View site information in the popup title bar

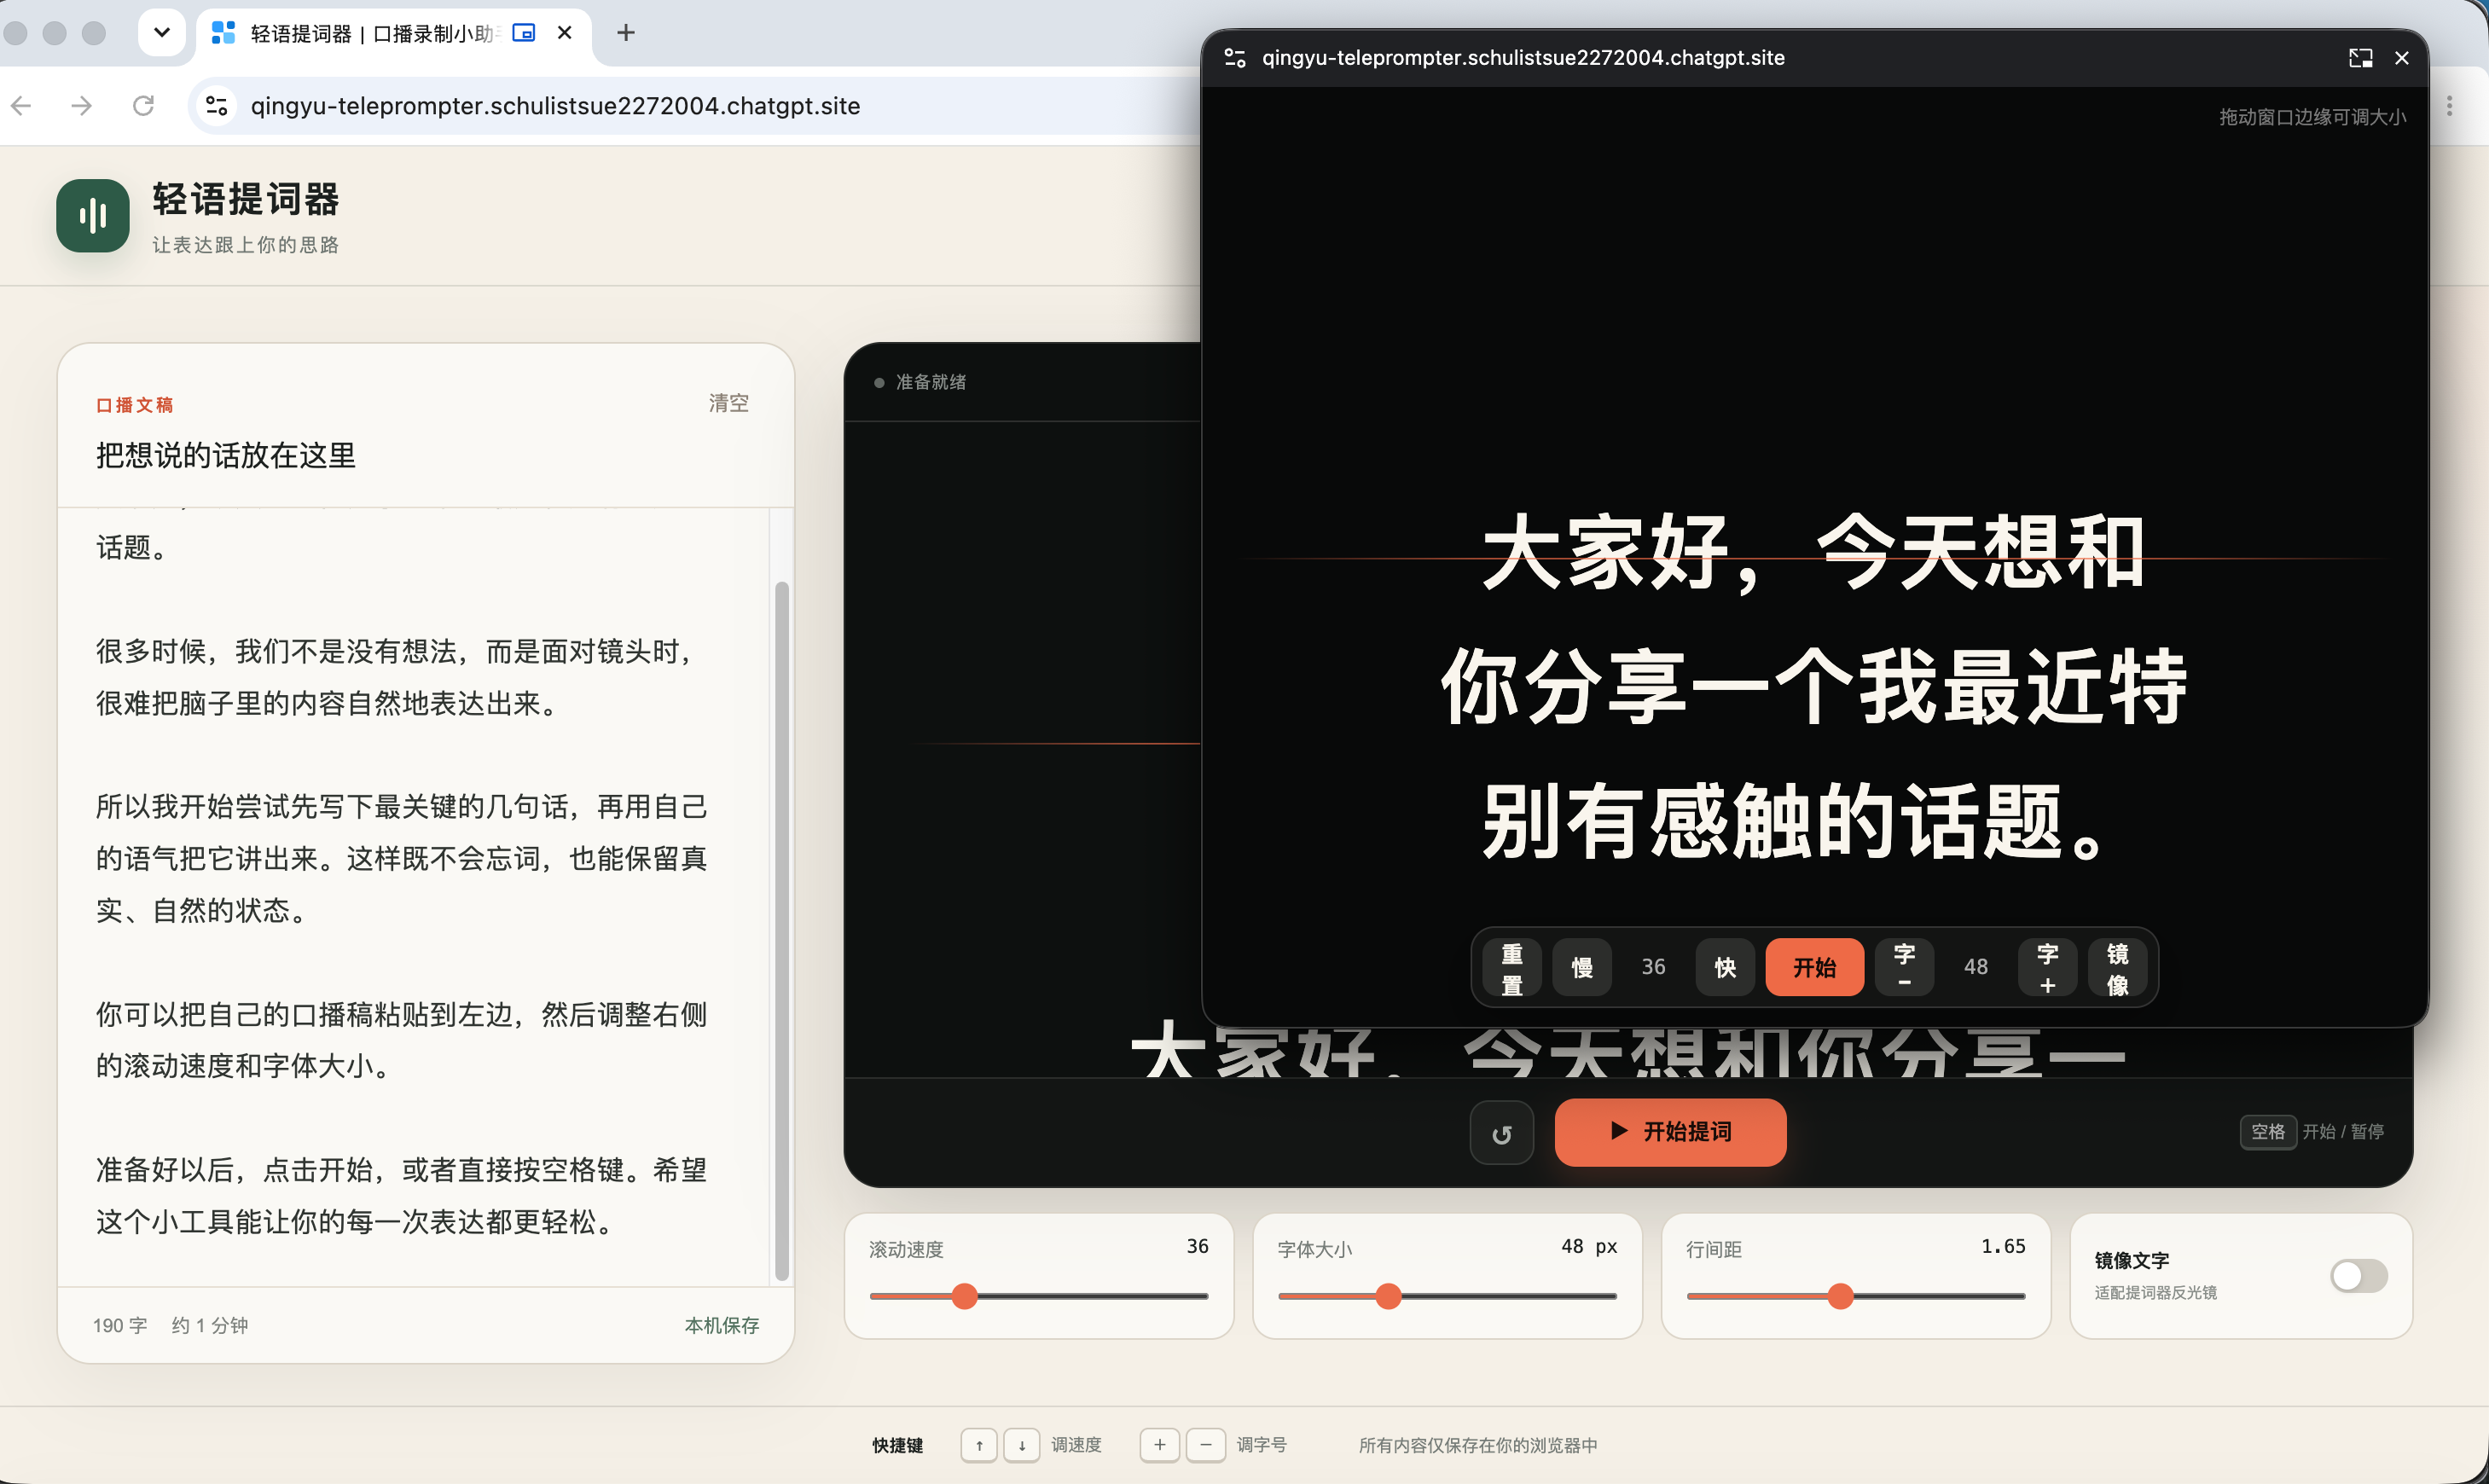[x=1235, y=58]
